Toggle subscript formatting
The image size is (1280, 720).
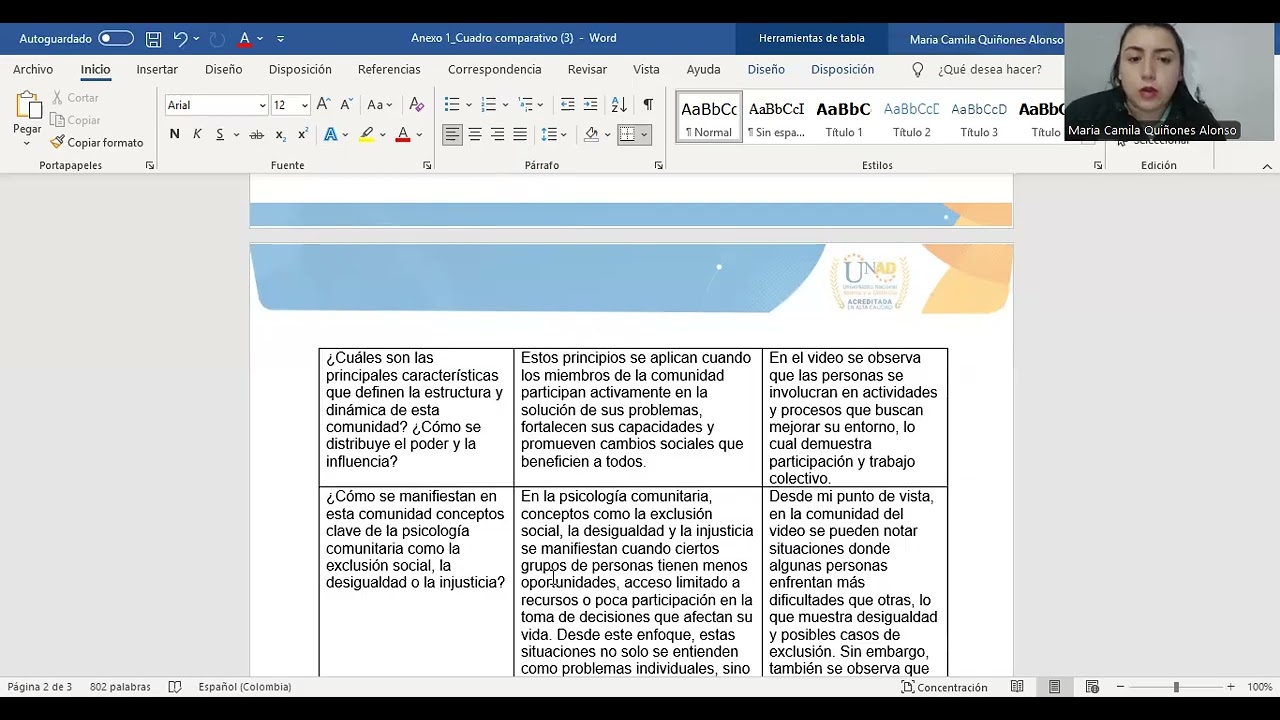[x=280, y=134]
